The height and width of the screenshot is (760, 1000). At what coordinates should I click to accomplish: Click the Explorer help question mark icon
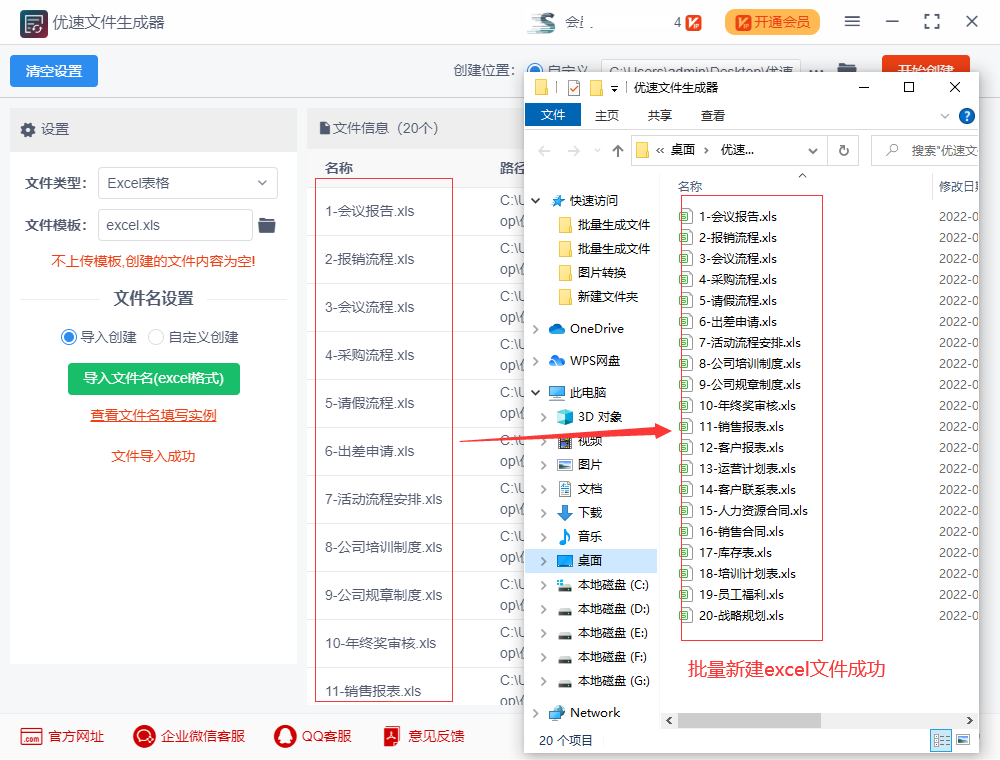pyautogui.click(x=966, y=115)
